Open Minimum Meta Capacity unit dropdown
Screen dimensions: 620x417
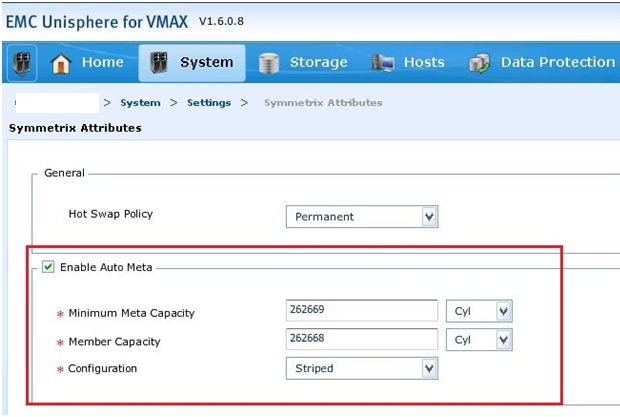click(503, 311)
